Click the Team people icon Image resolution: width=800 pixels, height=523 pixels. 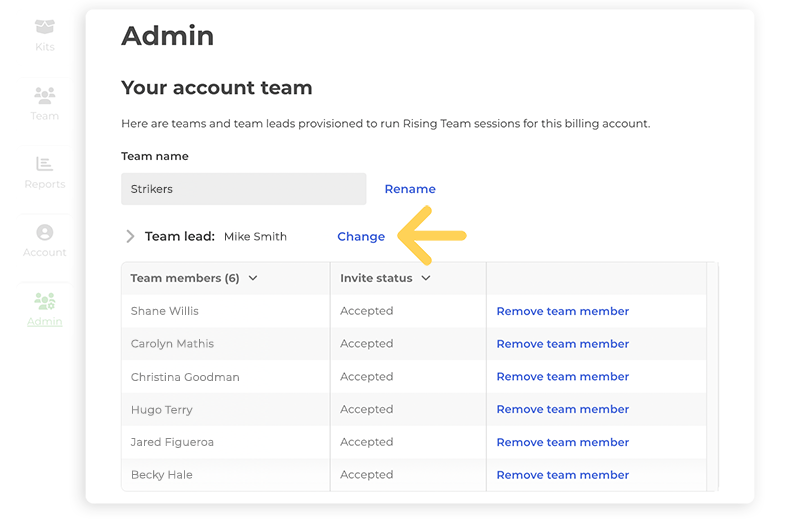click(44, 96)
